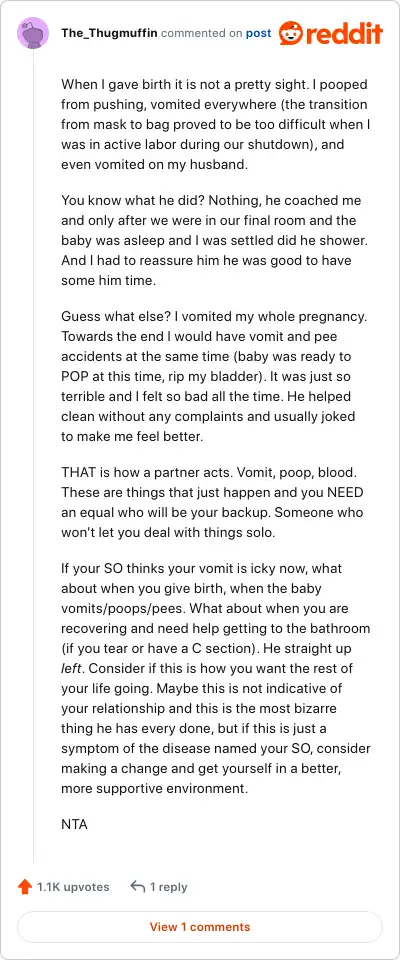Screen dimensions: 400x960
Task: Select the "1.1K upvotes" count
Action: [73, 887]
